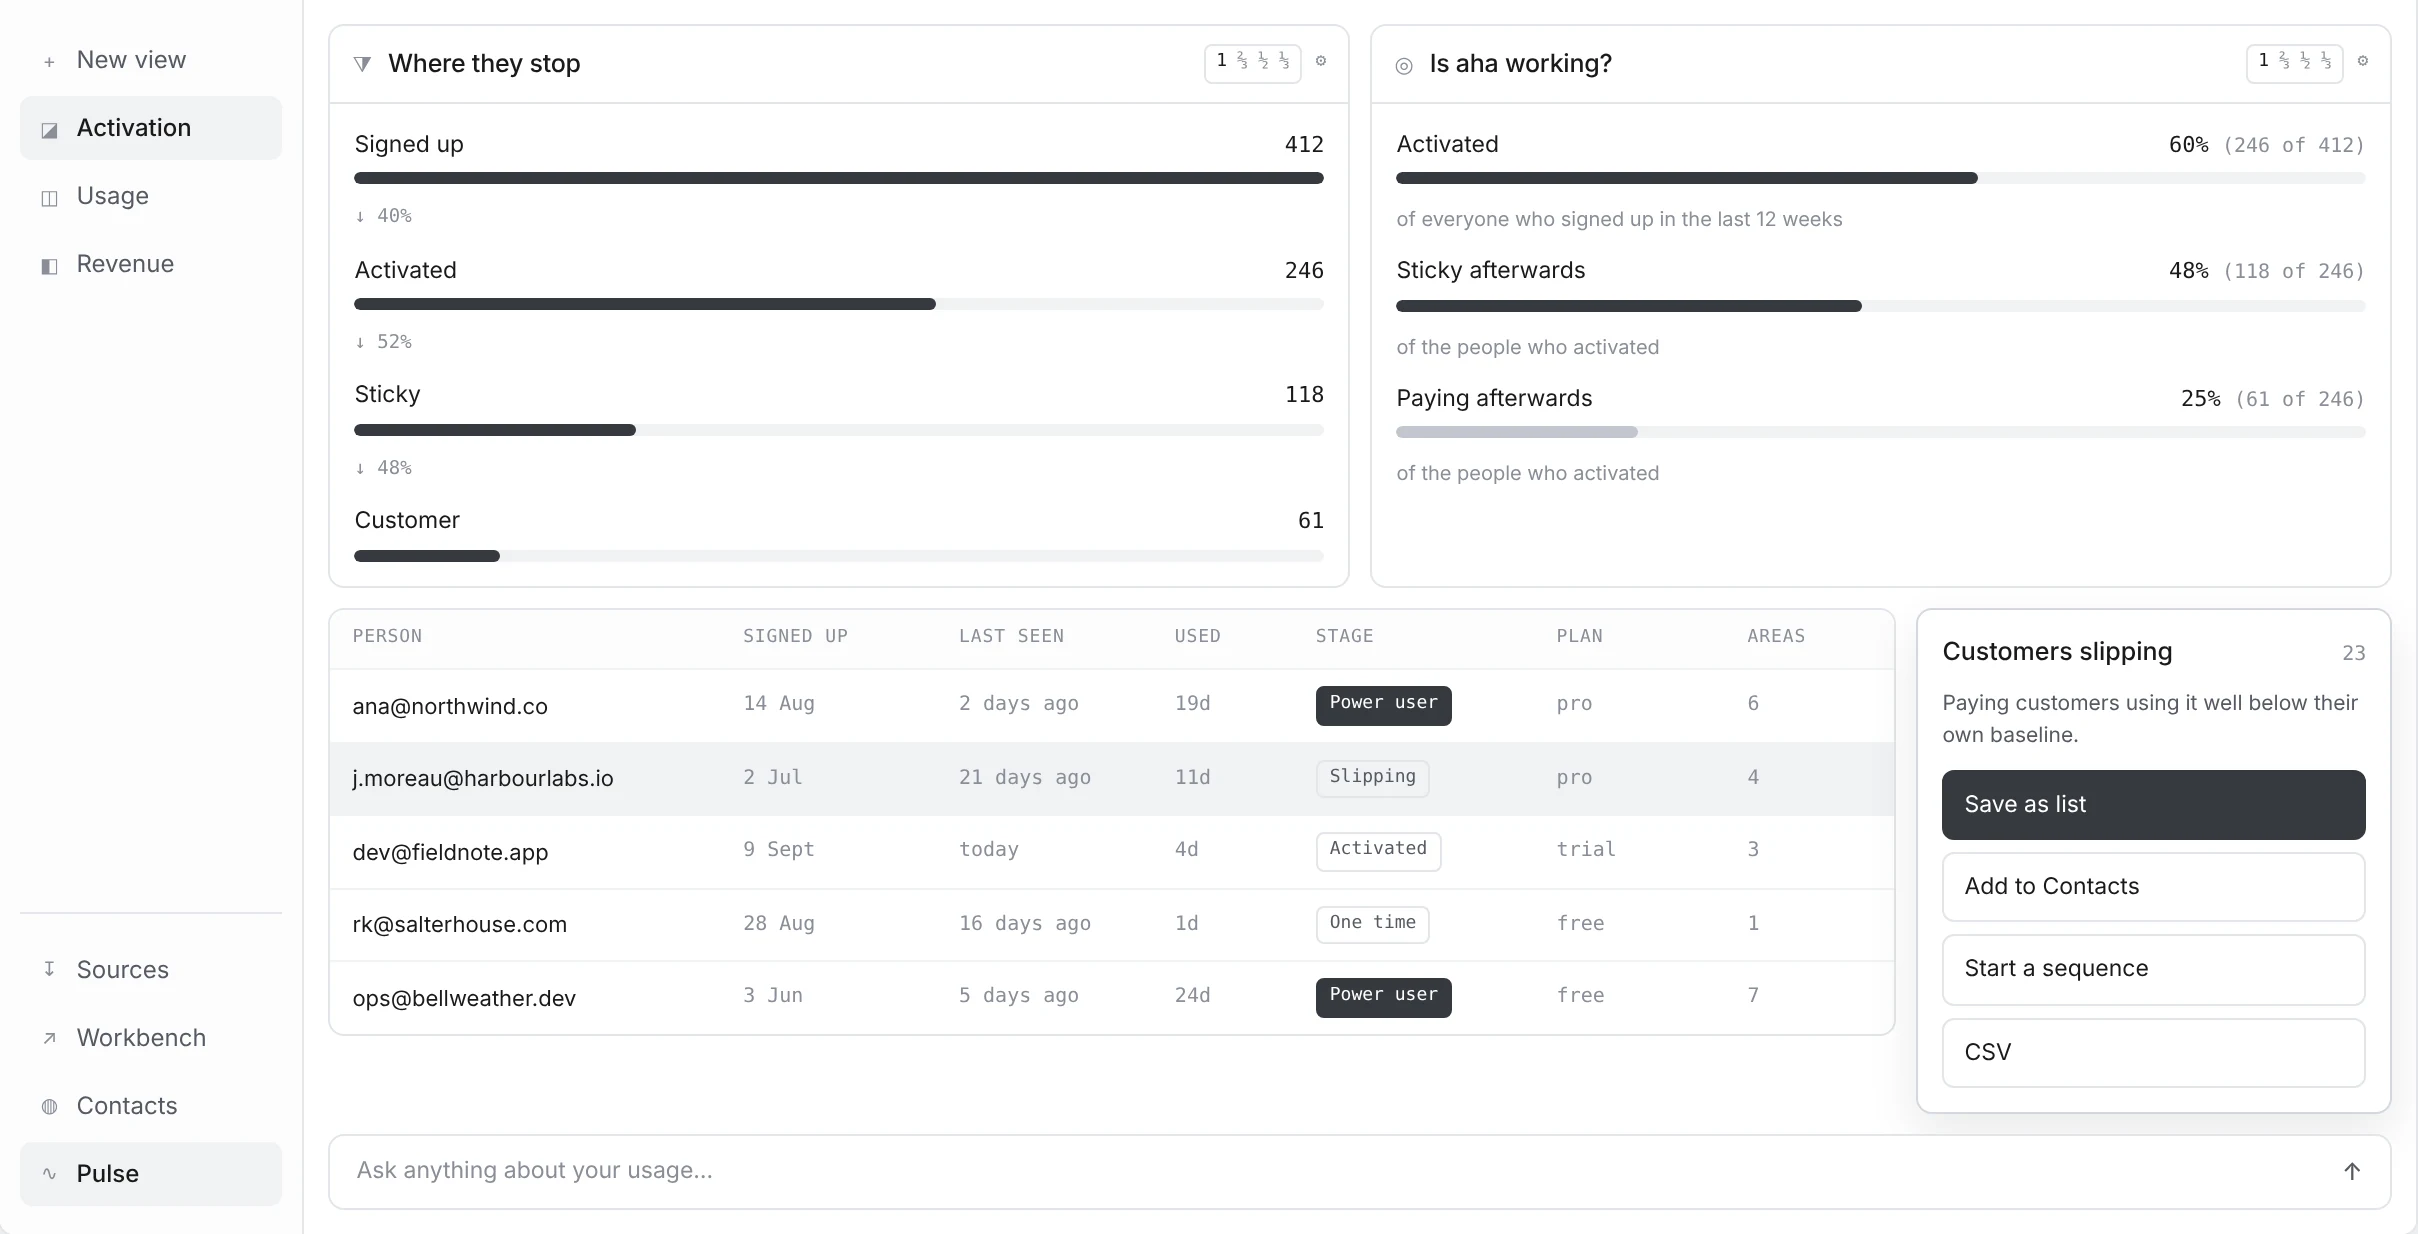Viewport: 2418px width, 1234px height.
Task: Click the Slipping stage badge
Action: coord(1372,778)
